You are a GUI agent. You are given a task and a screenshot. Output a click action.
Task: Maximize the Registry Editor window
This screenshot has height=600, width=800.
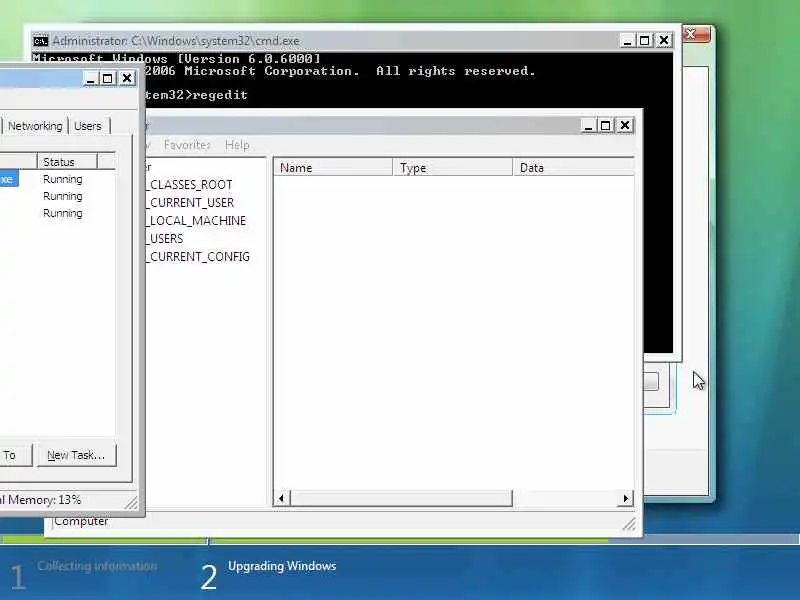tap(606, 126)
